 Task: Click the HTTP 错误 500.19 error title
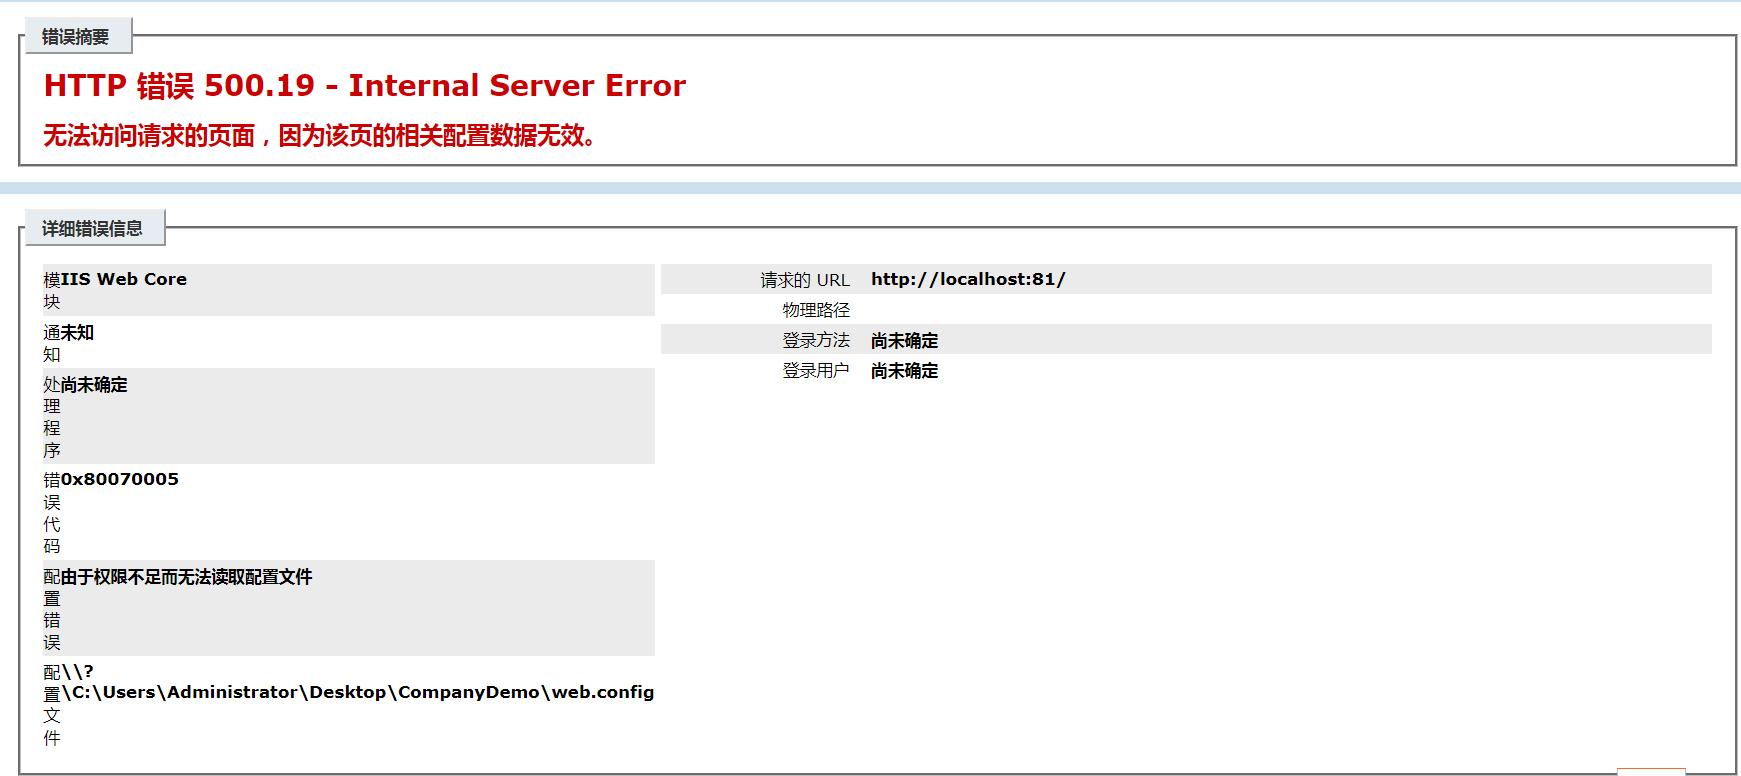point(364,86)
